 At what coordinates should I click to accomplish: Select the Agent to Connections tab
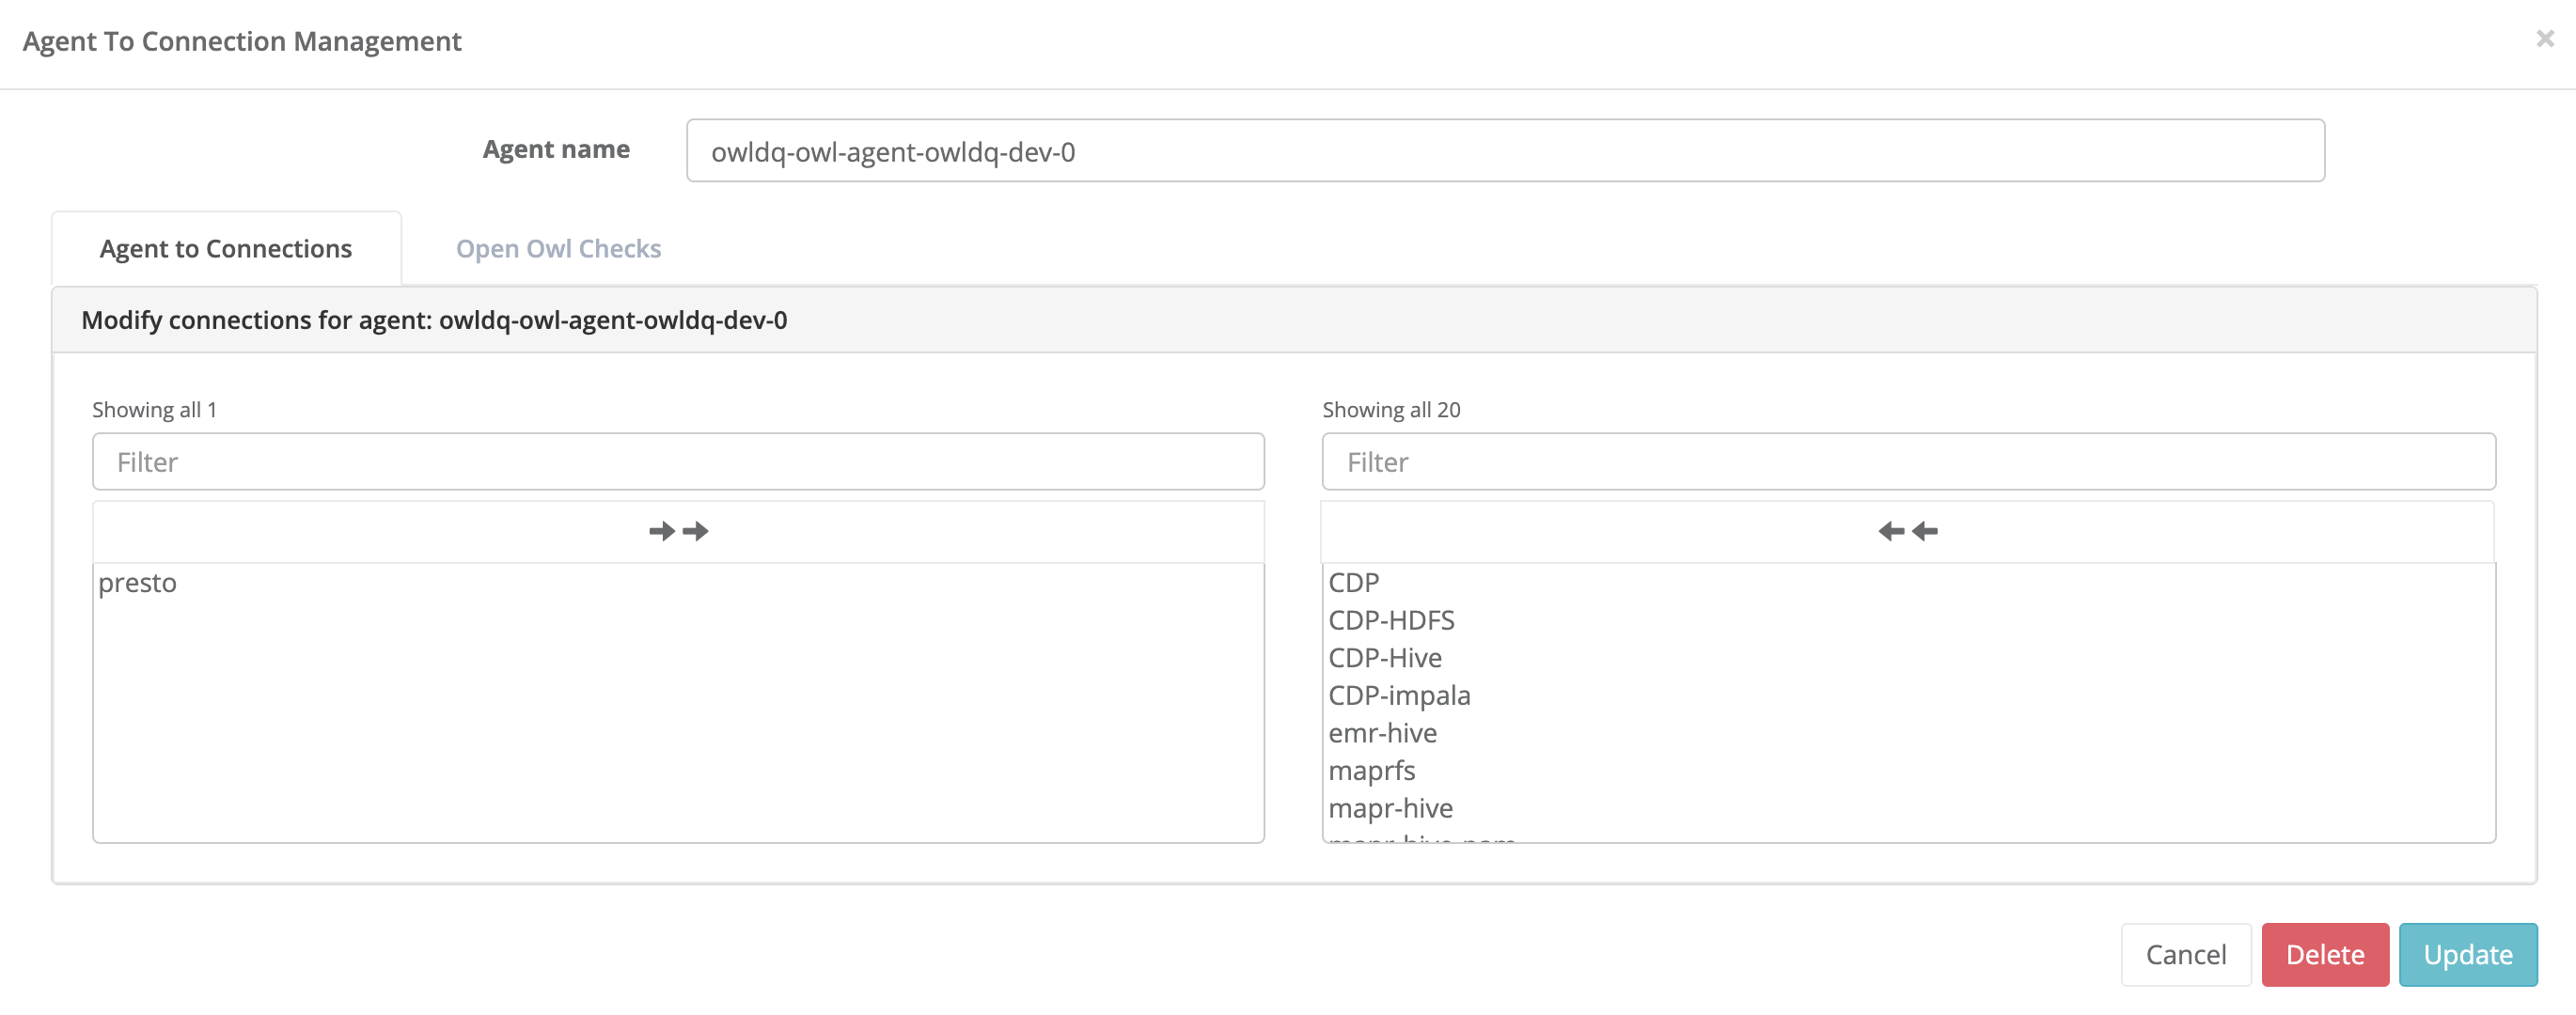click(226, 248)
